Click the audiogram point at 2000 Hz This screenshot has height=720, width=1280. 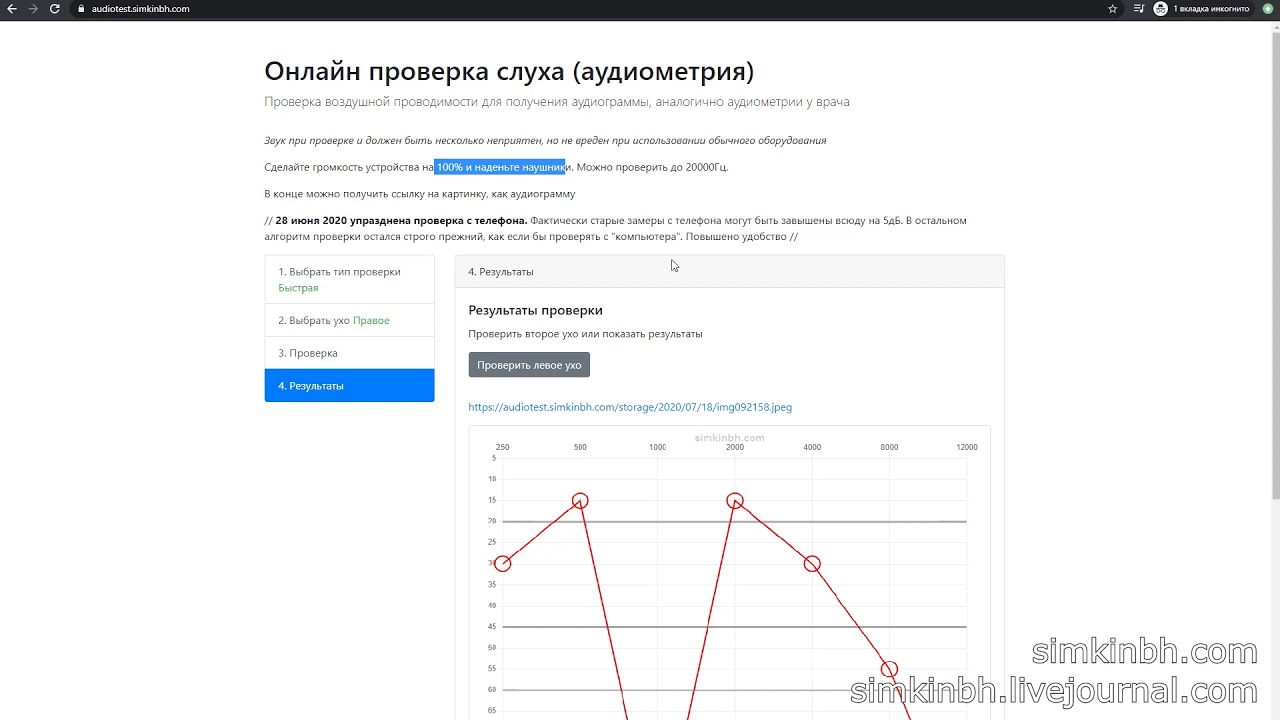[x=735, y=500]
